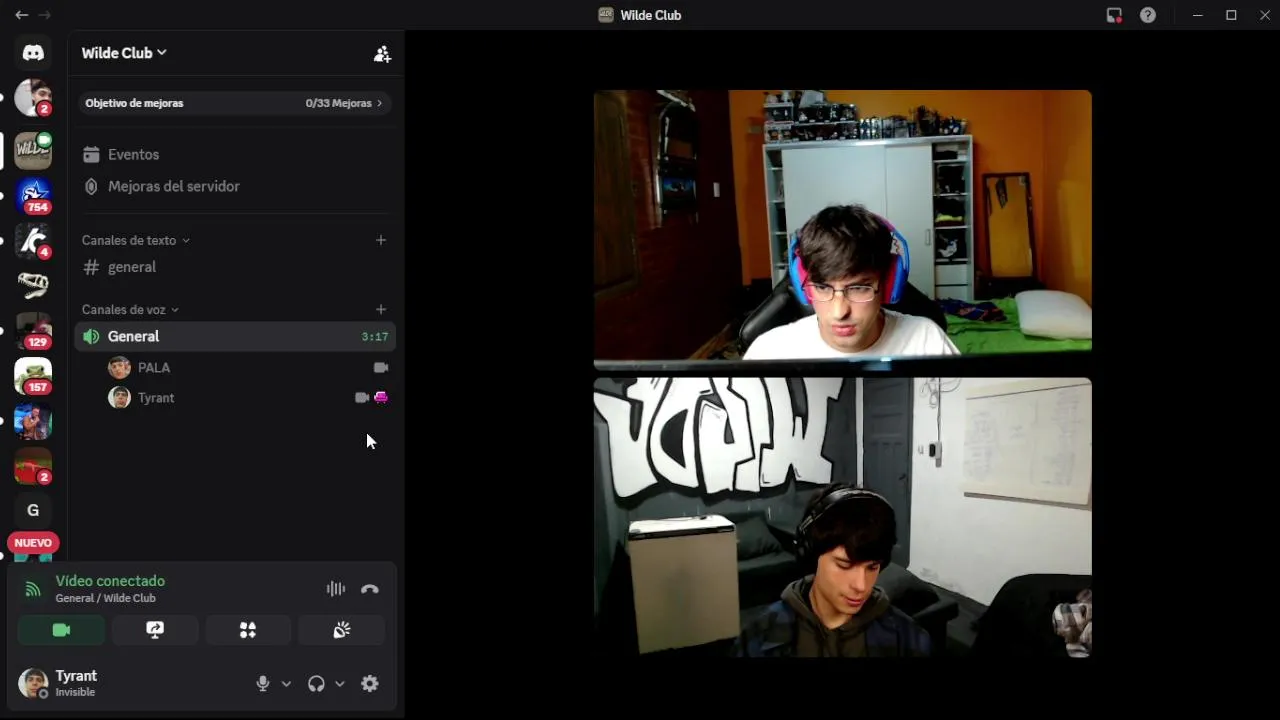Click the connection signal strength icon

tap(33, 589)
